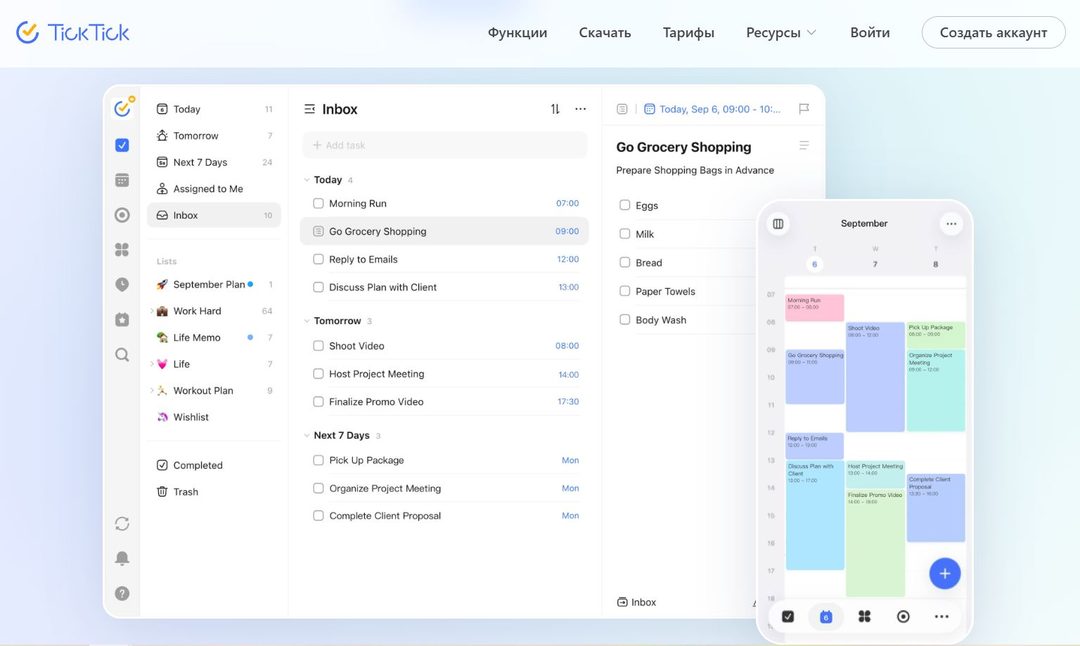Set priority with the flag icon
The image size is (1080, 646).
coord(804,109)
